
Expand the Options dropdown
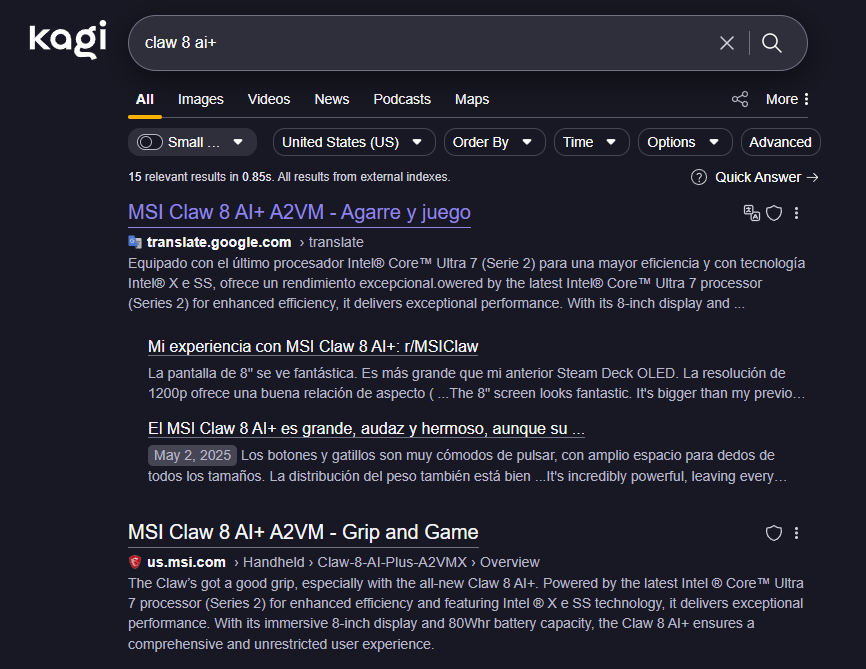[684, 142]
